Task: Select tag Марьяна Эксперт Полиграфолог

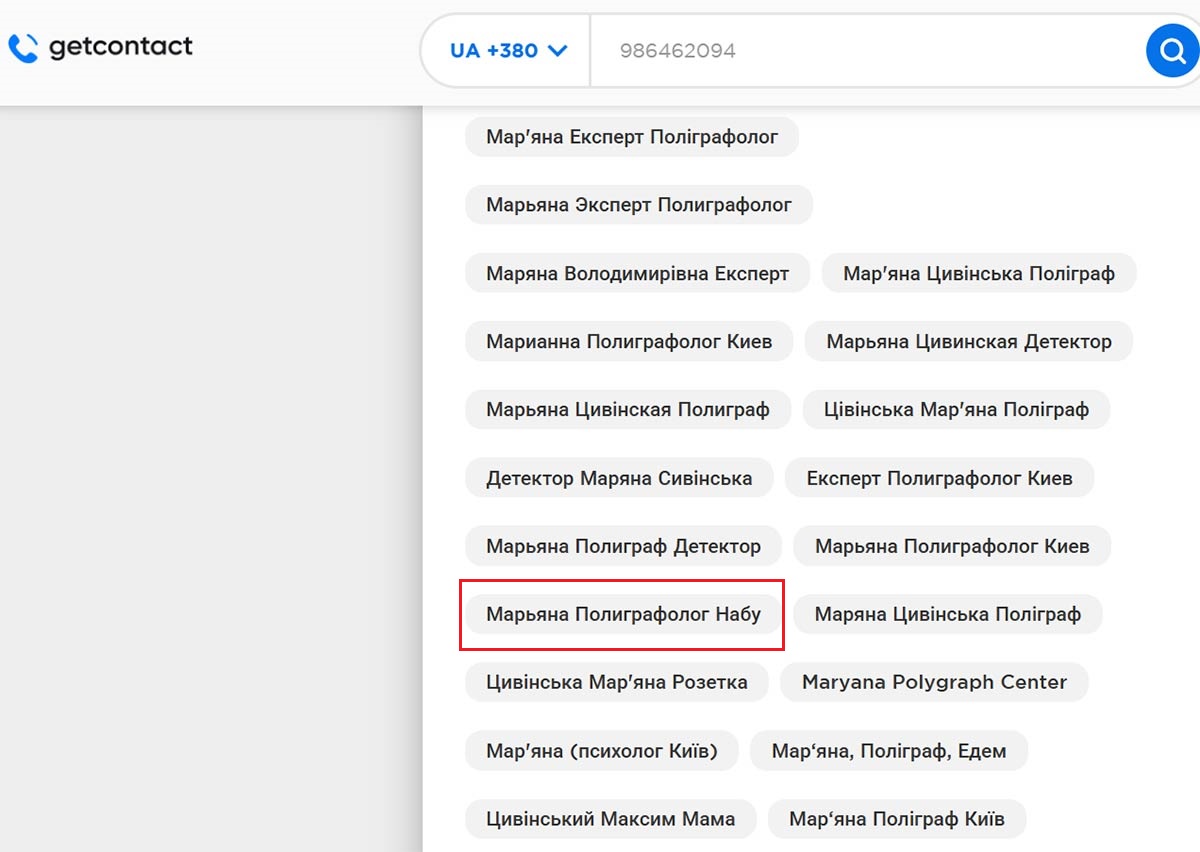Action: click(x=638, y=205)
